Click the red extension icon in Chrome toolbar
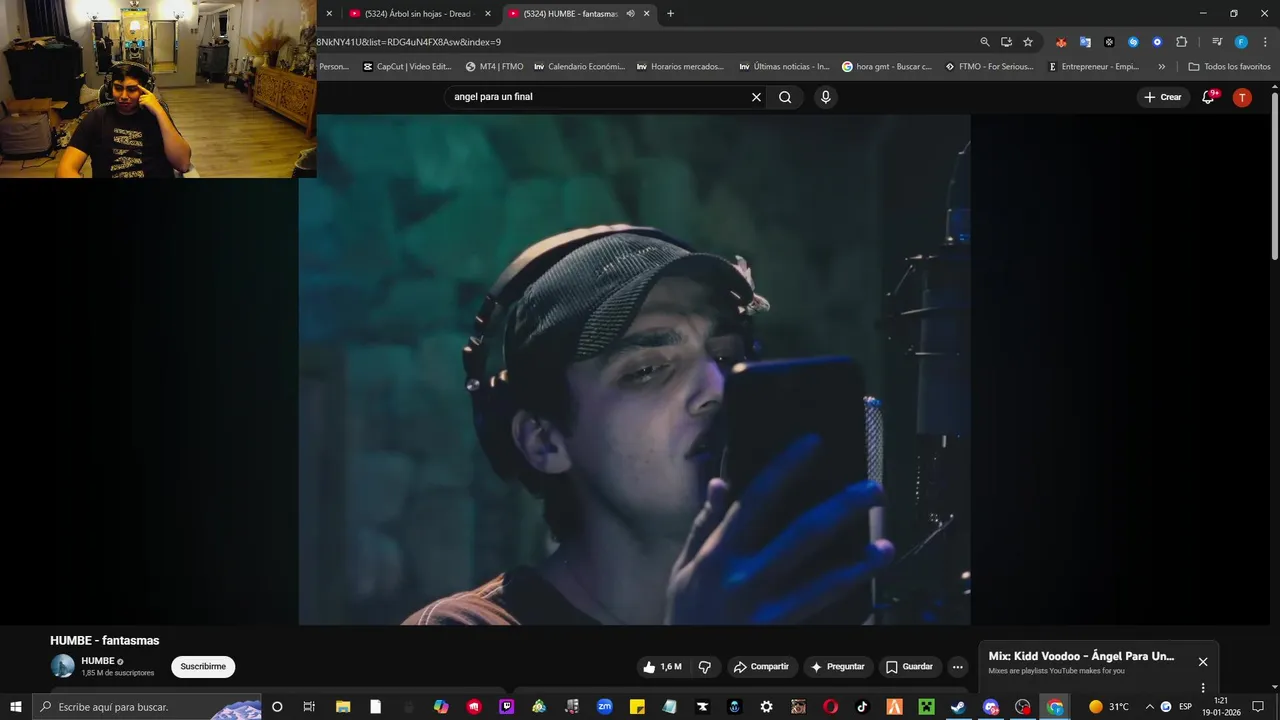The height and width of the screenshot is (720, 1280). tap(1061, 42)
